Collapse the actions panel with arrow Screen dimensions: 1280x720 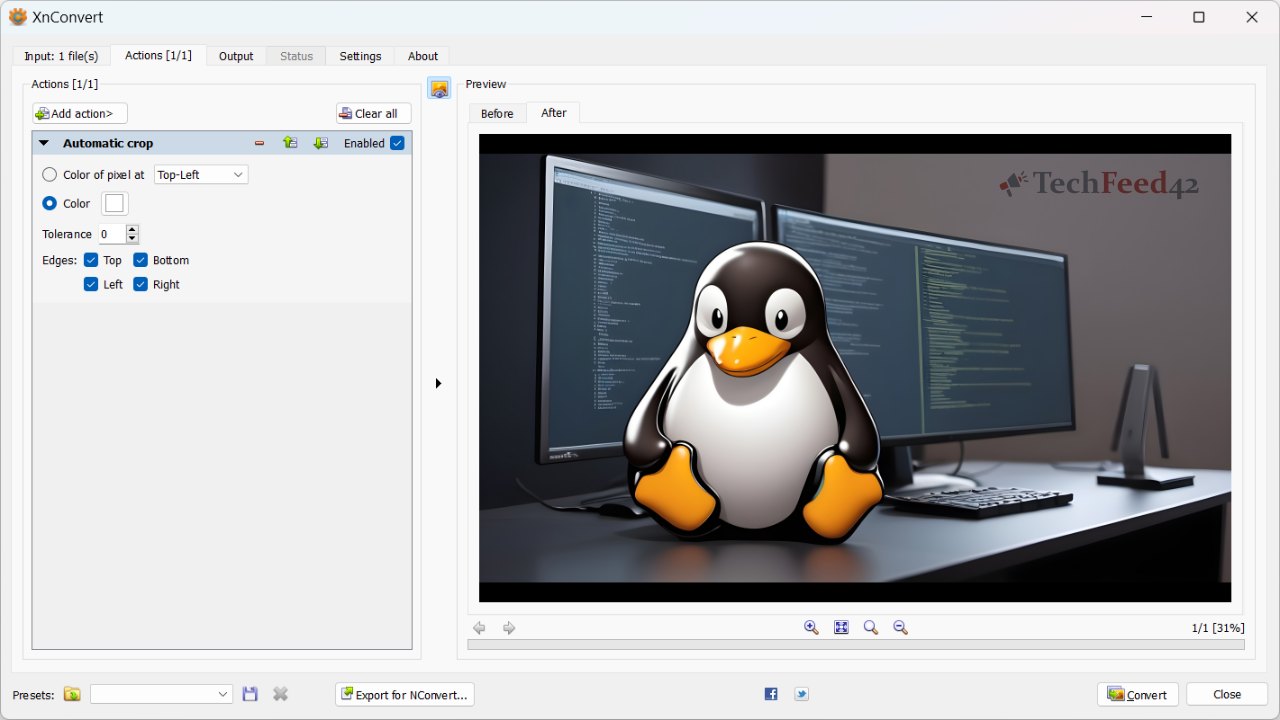coord(438,383)
